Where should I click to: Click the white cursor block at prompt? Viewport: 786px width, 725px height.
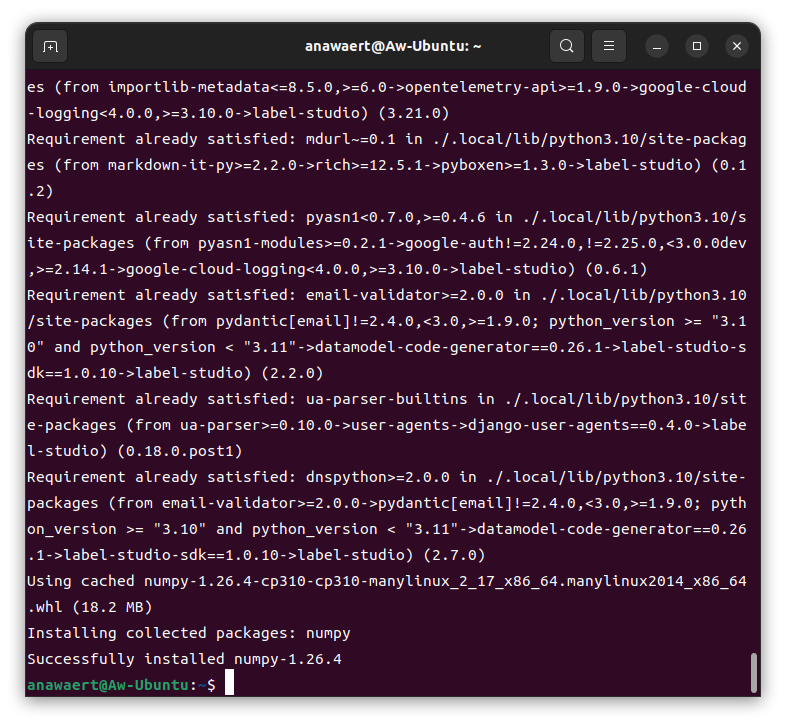(229, 684)
